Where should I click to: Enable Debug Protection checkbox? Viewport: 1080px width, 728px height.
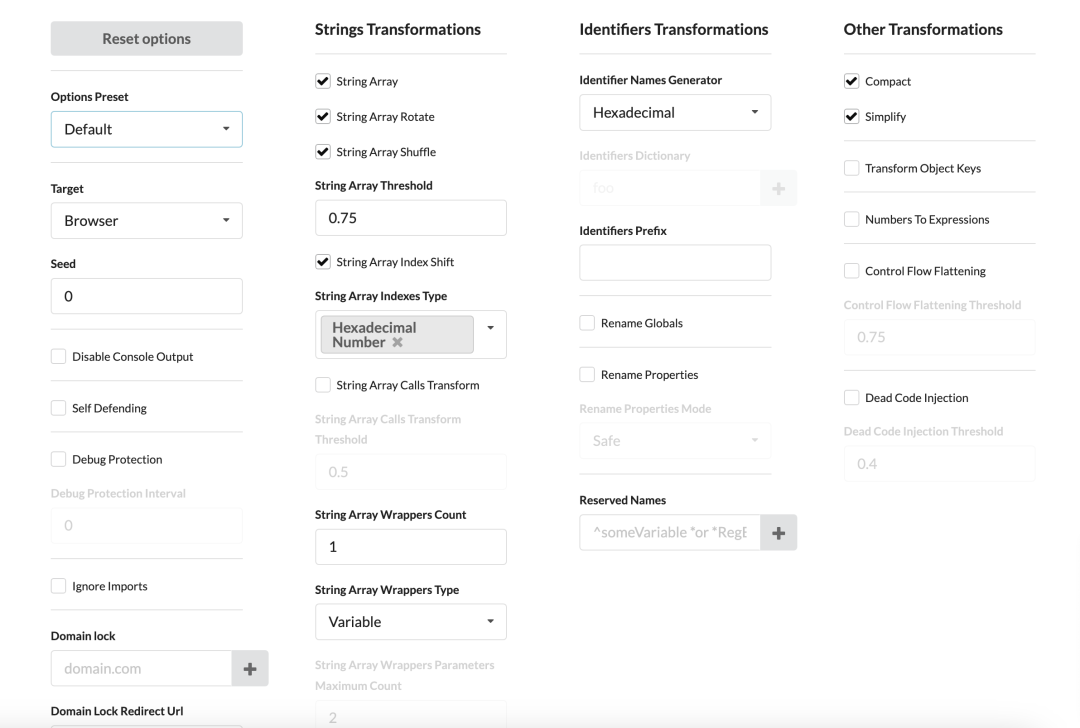coord(58,460)
